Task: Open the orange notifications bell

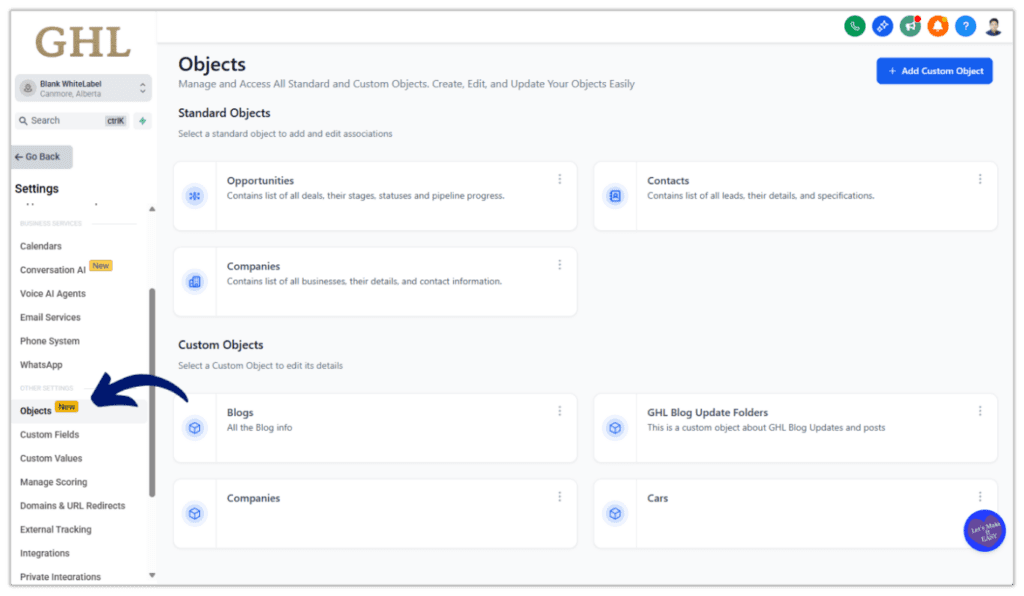Action: (937, 27)
